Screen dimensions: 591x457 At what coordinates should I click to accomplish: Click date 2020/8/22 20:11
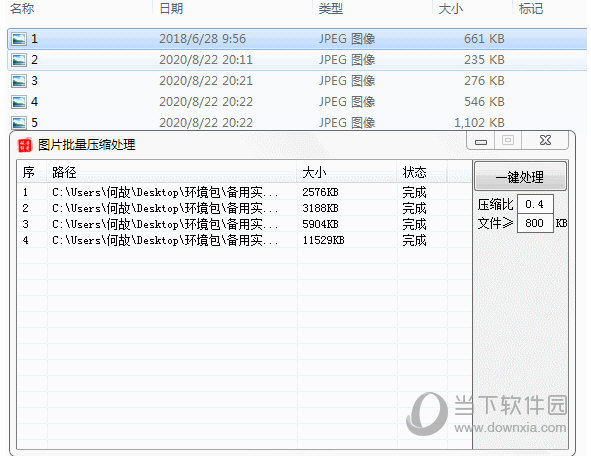206,60
